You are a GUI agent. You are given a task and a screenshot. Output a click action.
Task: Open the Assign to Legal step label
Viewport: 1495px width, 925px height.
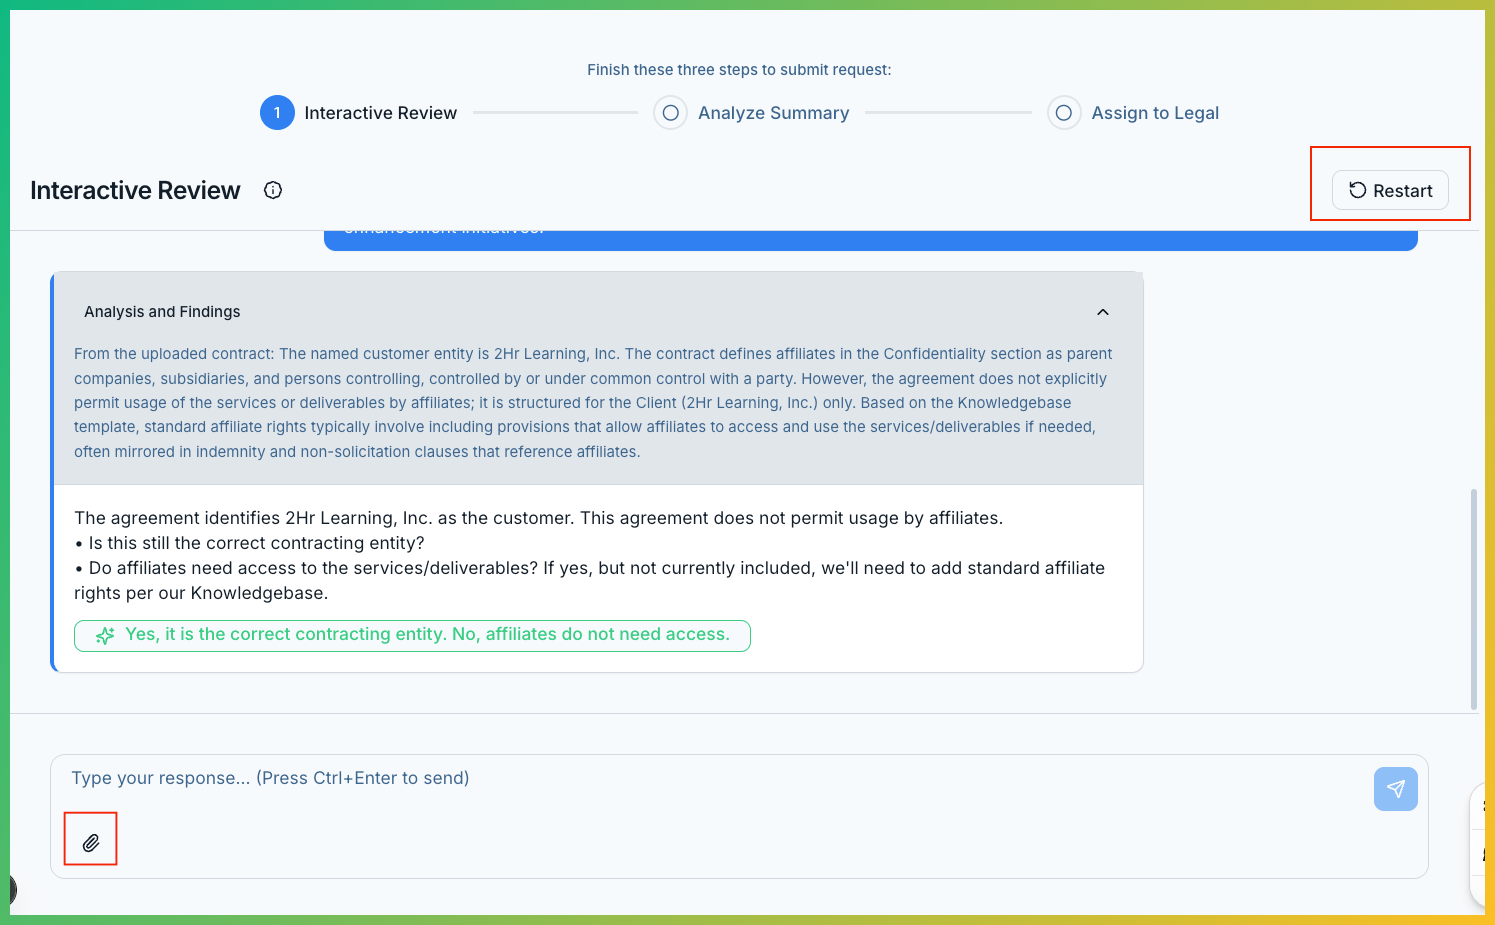coord(1155,112)
